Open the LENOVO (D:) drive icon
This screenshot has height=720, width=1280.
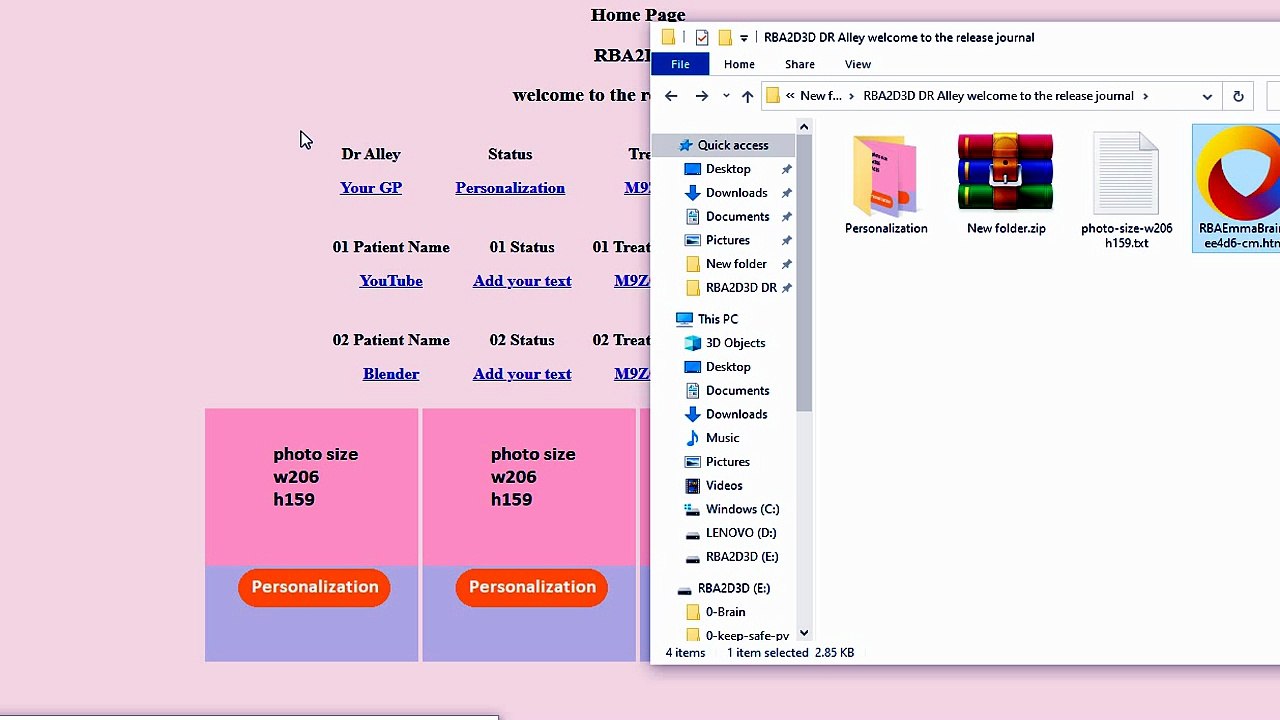click(x=692, y=533)
